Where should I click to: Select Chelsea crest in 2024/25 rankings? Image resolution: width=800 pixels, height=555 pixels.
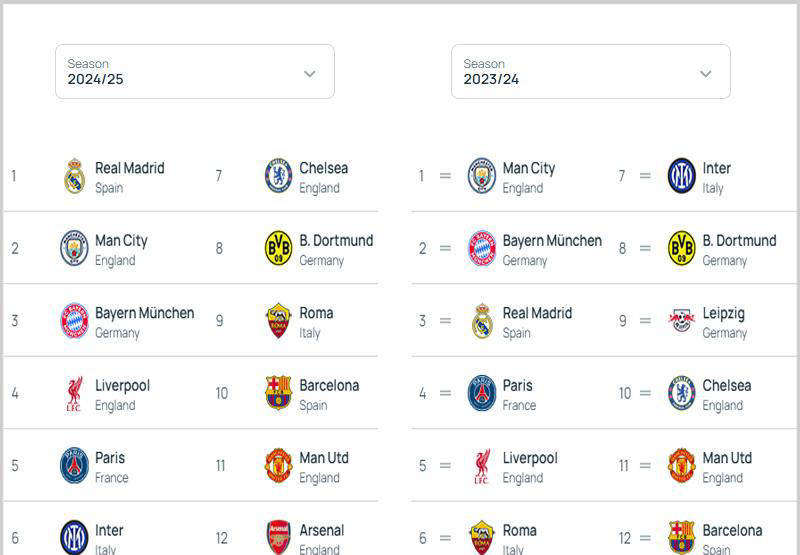(x=279, y=176)
